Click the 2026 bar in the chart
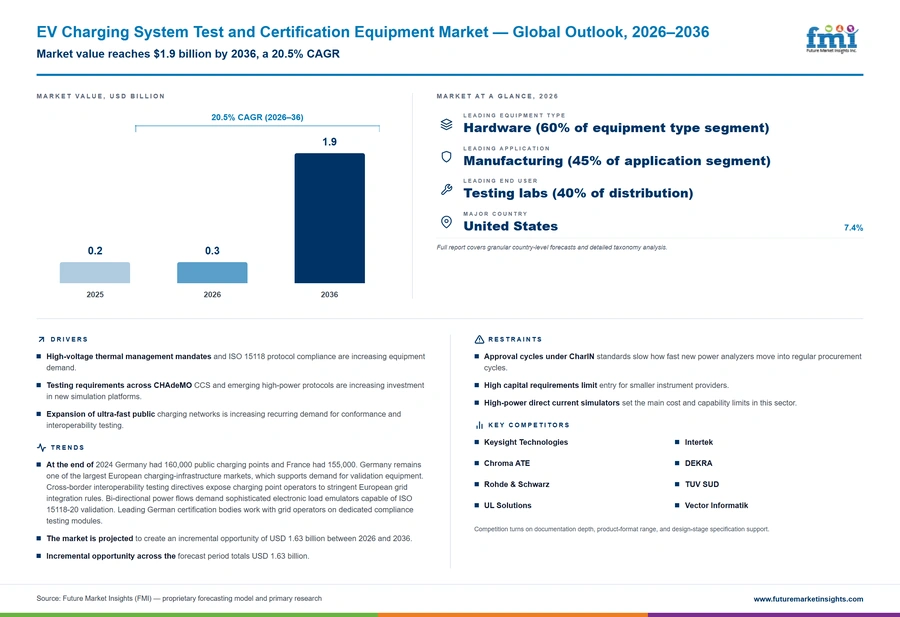The height and width of the screenshot is (617, 900). (x=212, y=273)
